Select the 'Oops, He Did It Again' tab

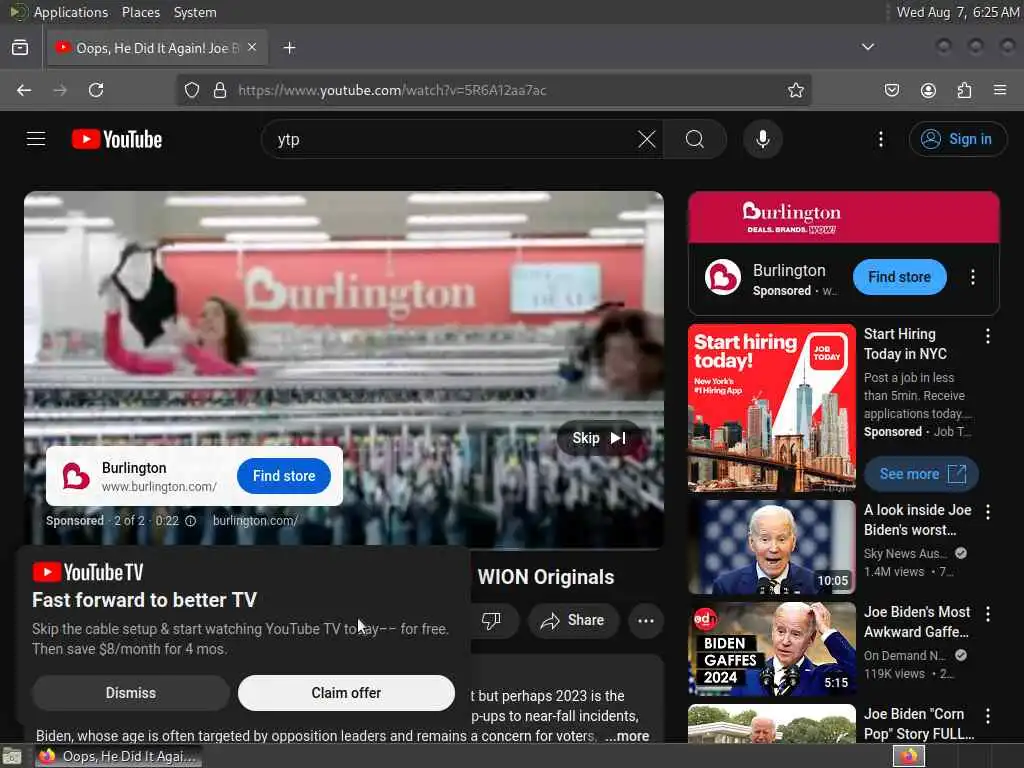(157, 48)
